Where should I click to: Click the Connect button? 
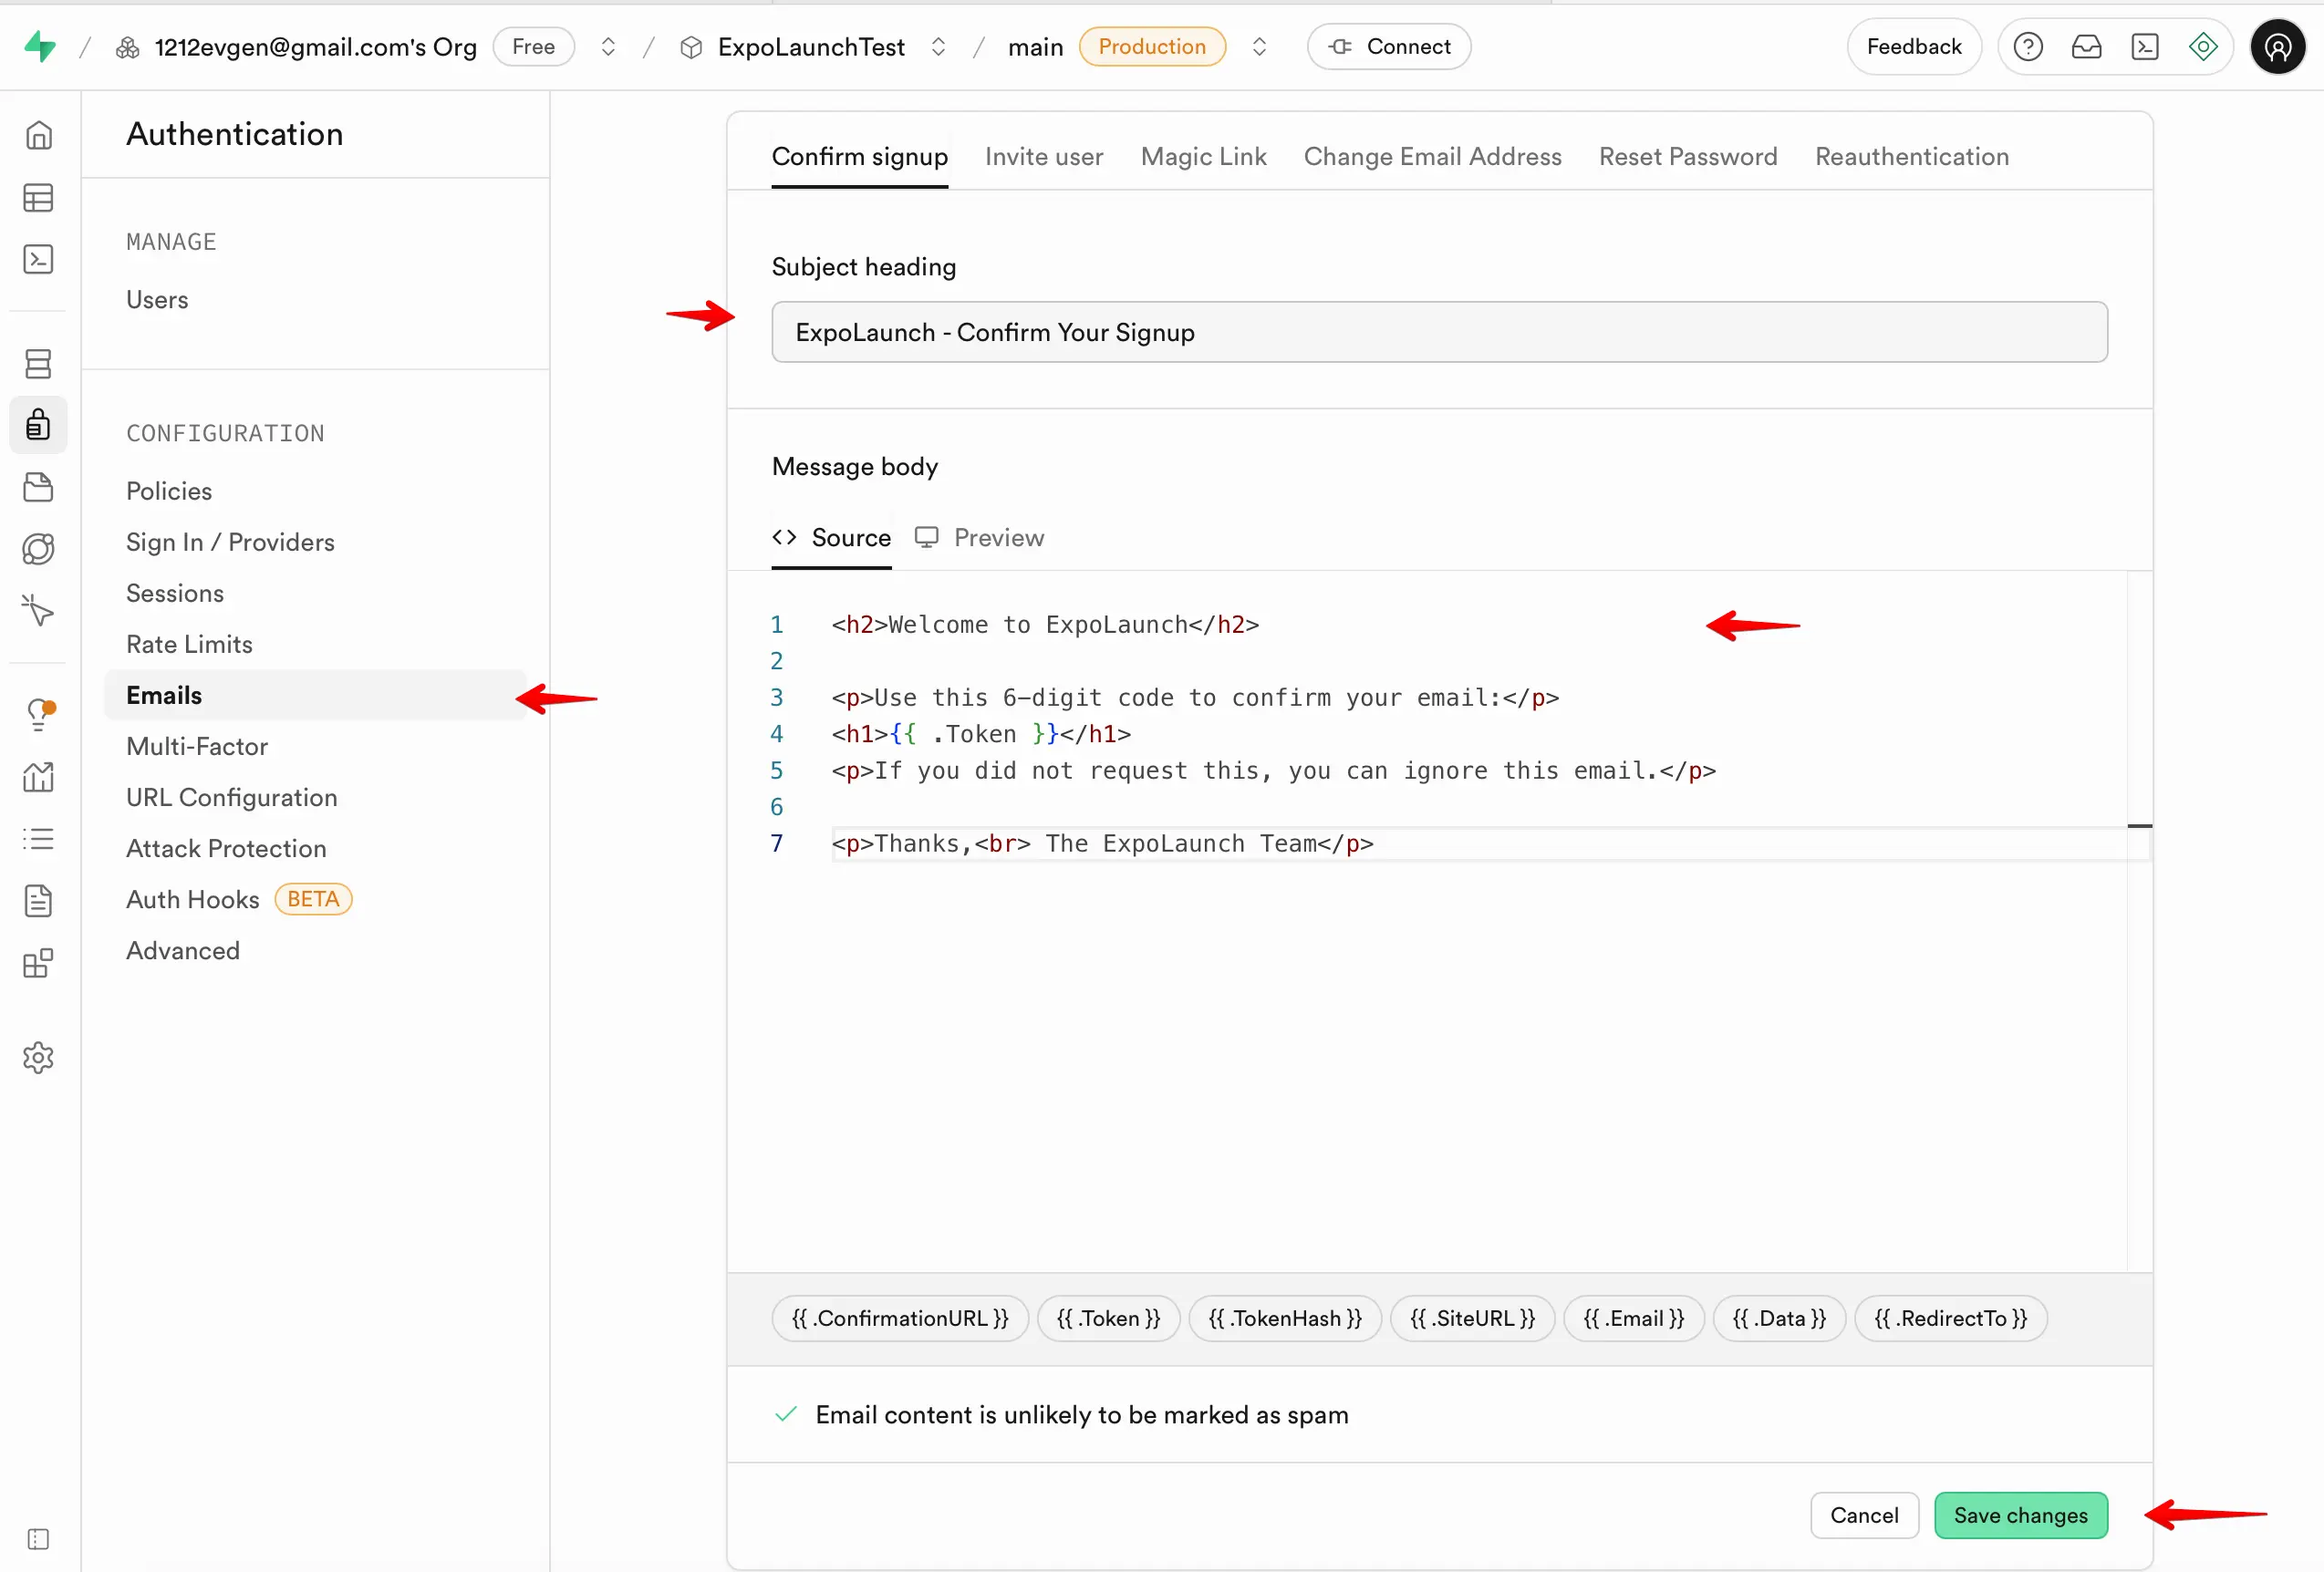[1388, 46]
